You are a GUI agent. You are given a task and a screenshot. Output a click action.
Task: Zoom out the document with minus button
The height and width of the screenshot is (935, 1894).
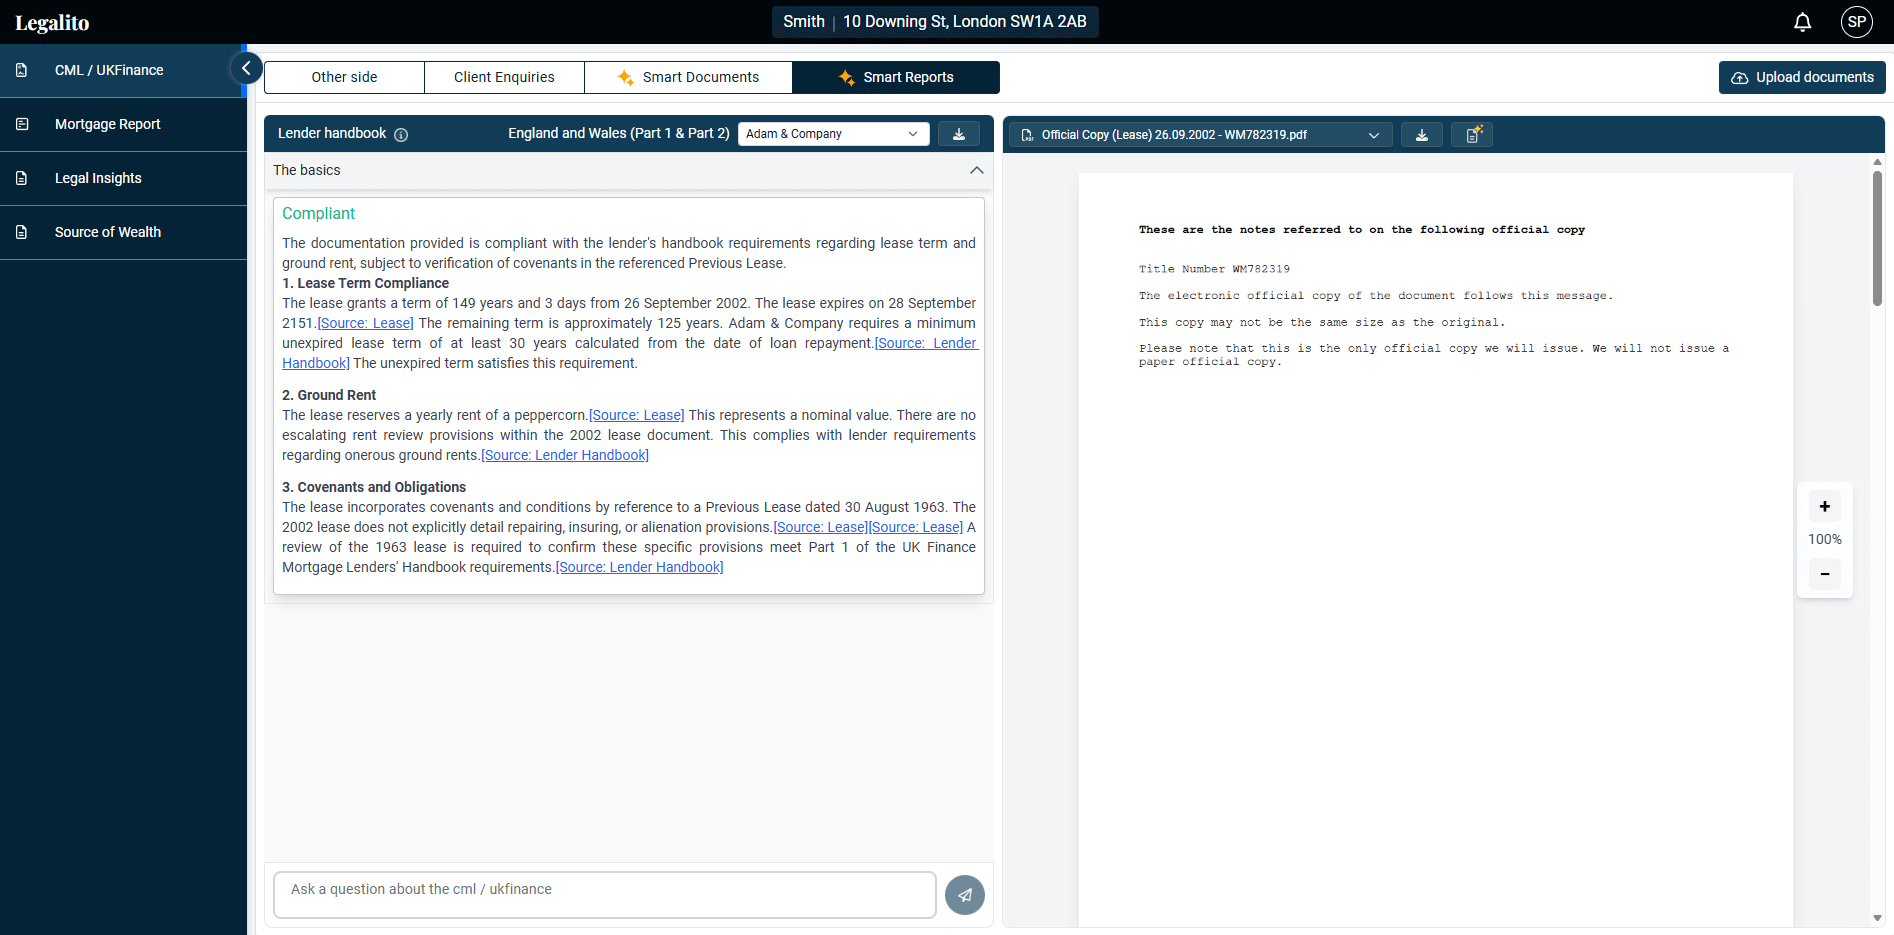(1824, 574)
